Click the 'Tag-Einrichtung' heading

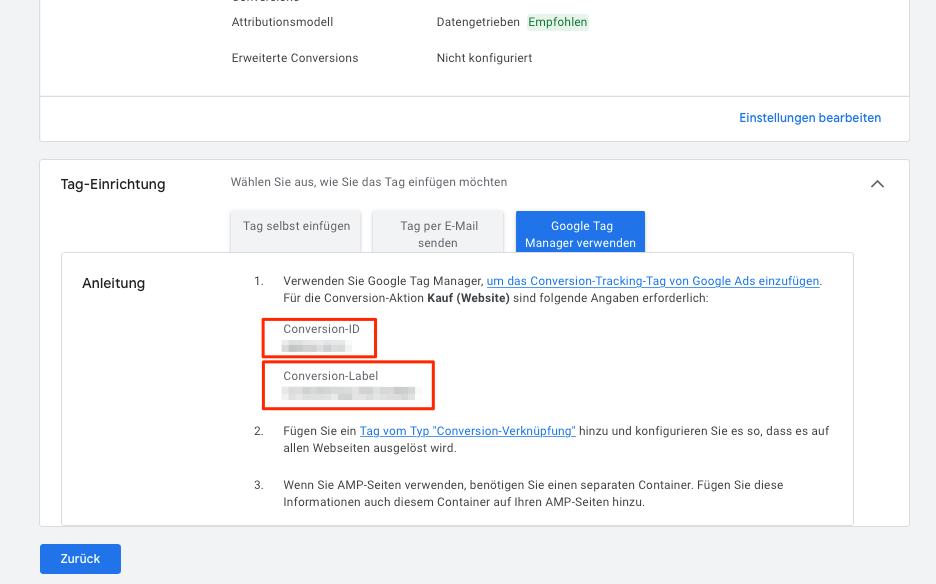tap(113, 184)
